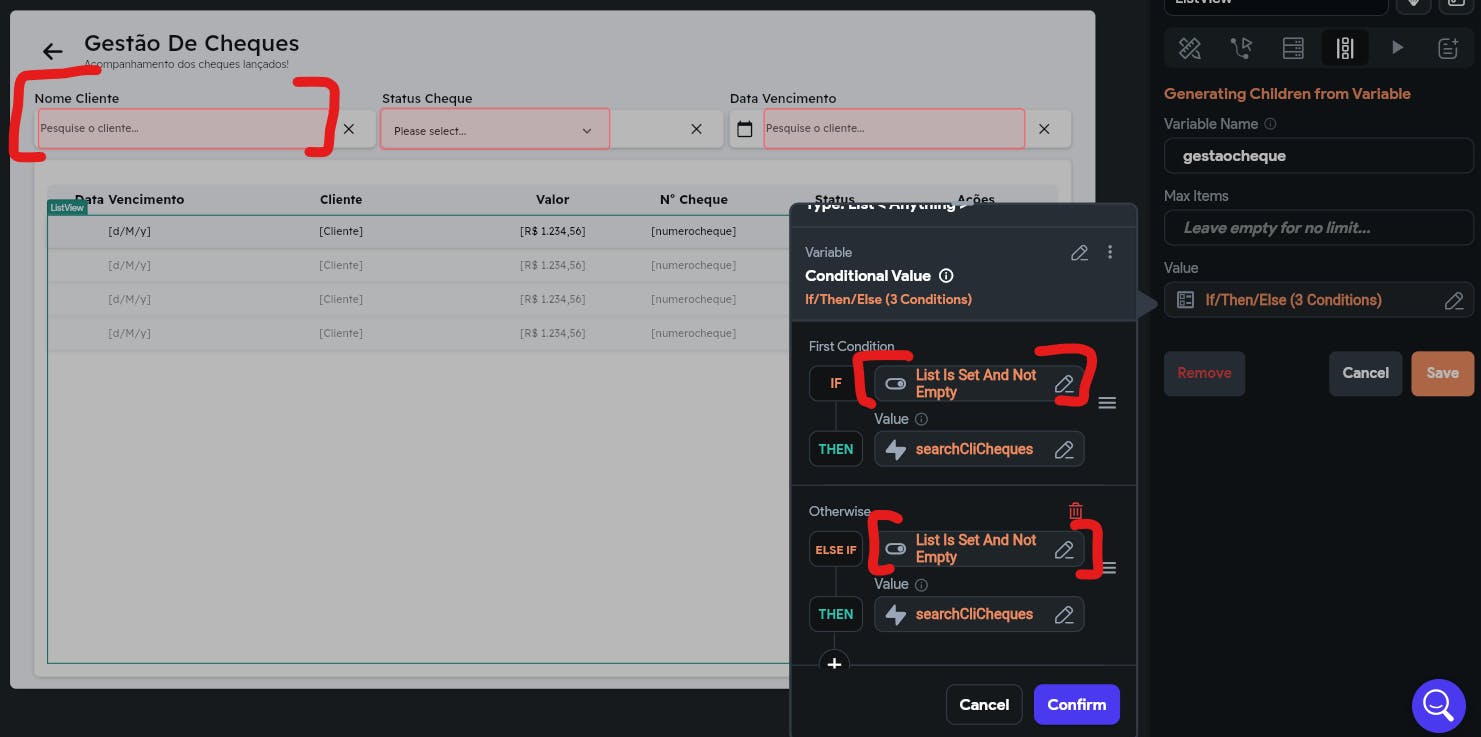Select the Generate Dynamic Children tab icon
Screen dimensions: 1481x737
(1345, 47)
